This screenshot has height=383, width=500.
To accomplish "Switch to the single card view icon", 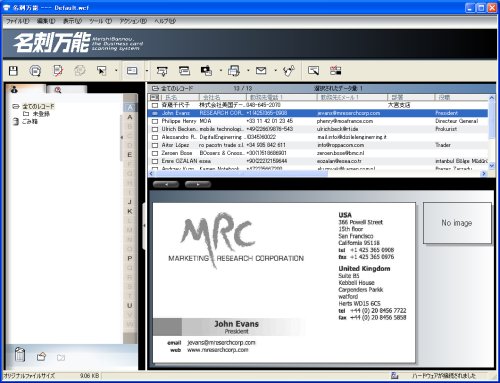I will click(132, 71).
